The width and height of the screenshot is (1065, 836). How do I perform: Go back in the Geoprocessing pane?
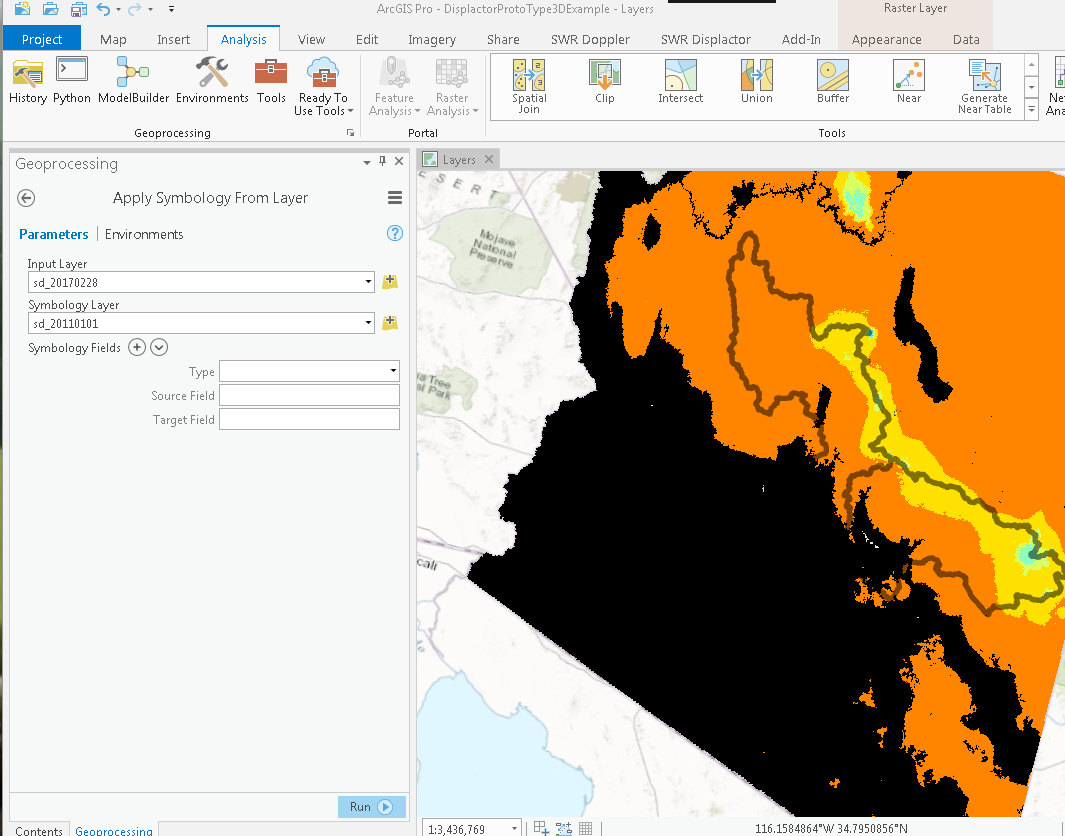pyautogui.click(x=26, y=198)
